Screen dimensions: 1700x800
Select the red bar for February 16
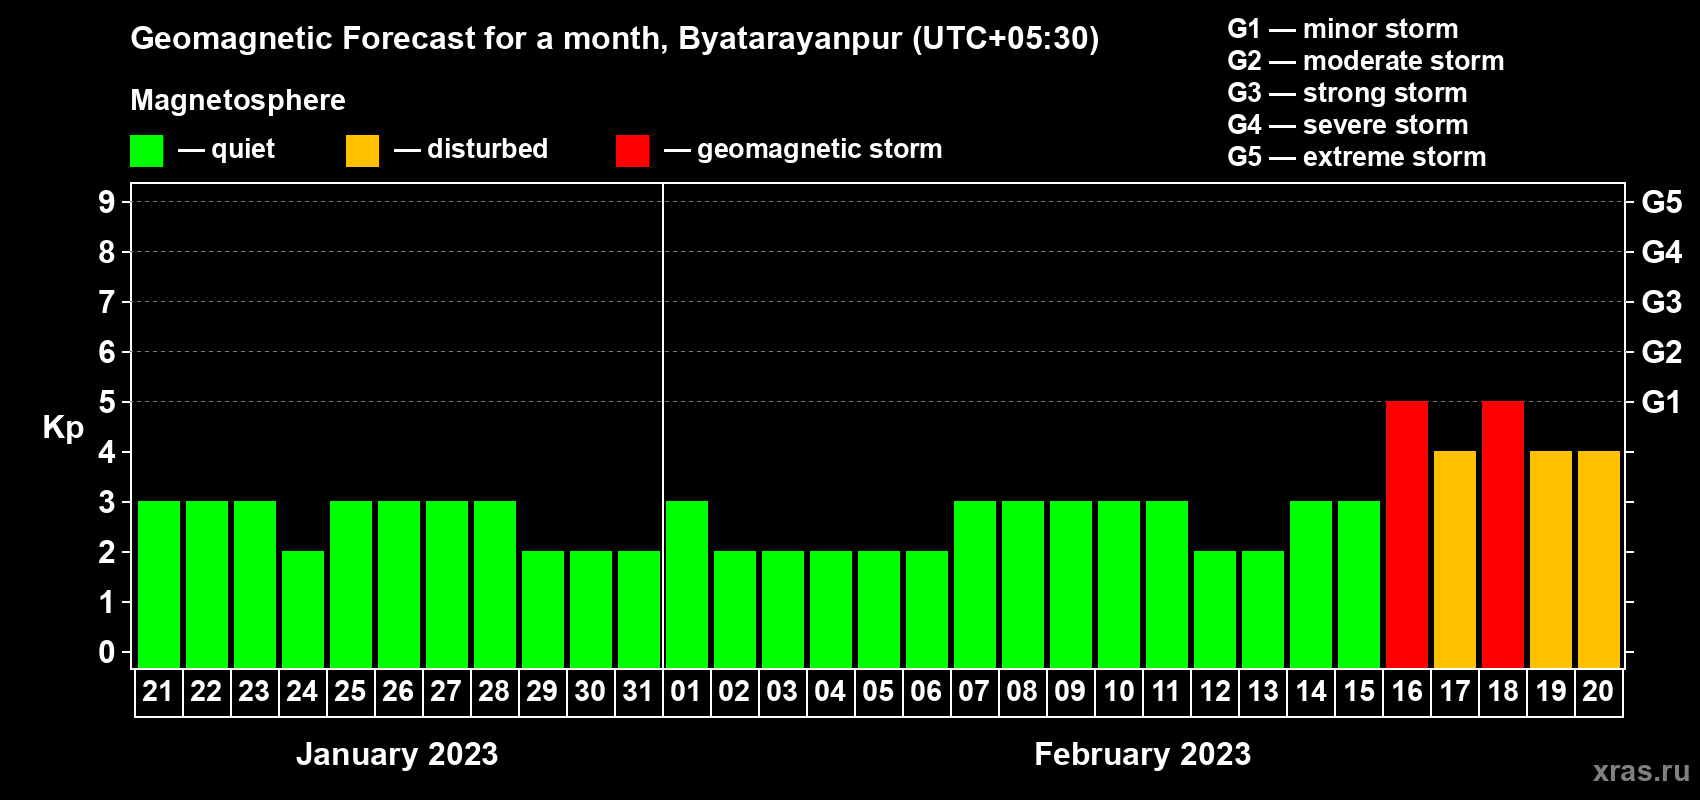[x=1407, y=534]
